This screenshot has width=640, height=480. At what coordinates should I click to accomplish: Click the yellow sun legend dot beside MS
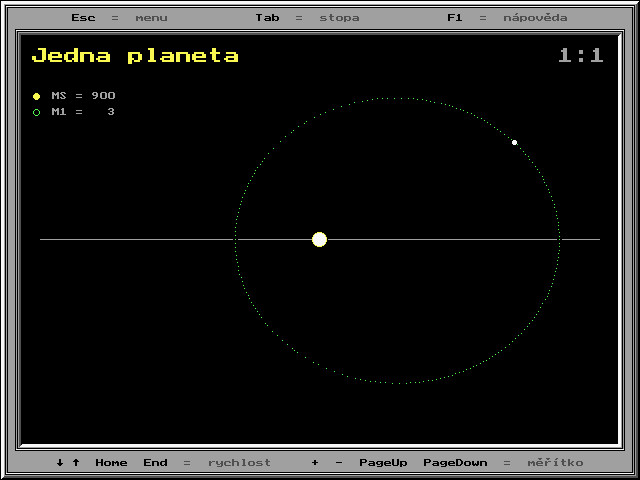click(x=36, y=96)
